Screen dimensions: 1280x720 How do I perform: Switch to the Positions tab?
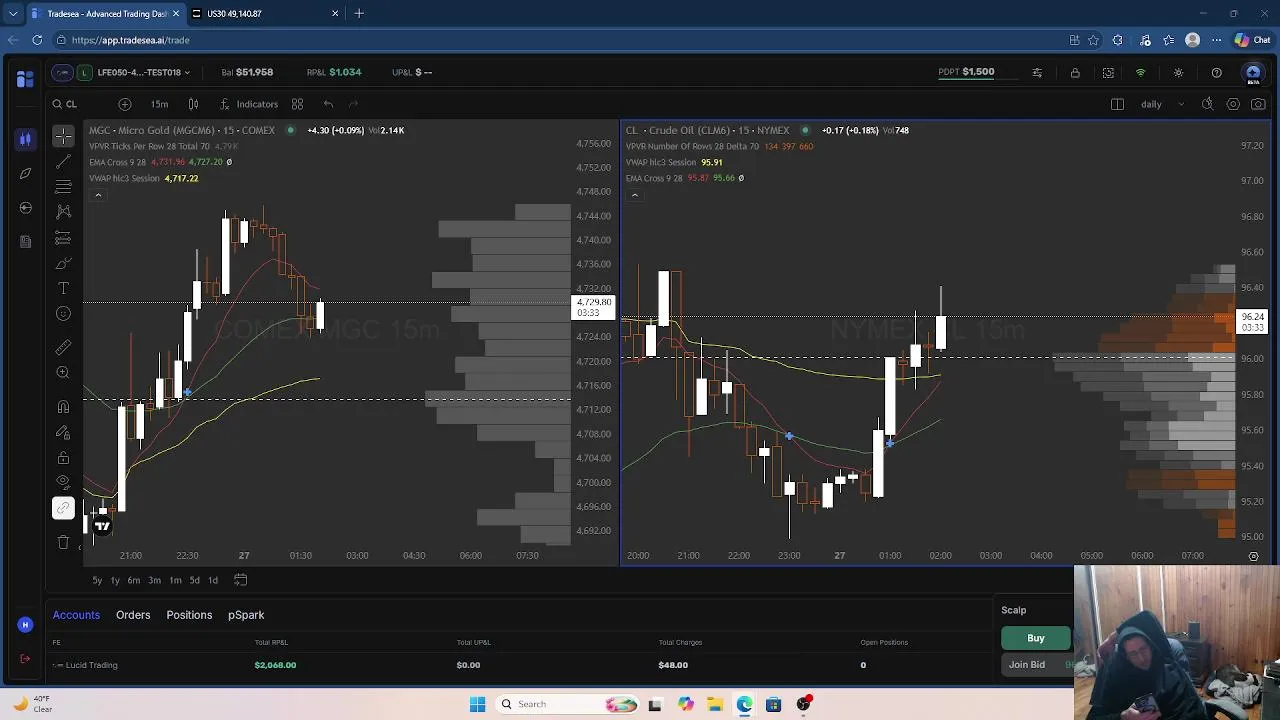(x=189, y=615)
